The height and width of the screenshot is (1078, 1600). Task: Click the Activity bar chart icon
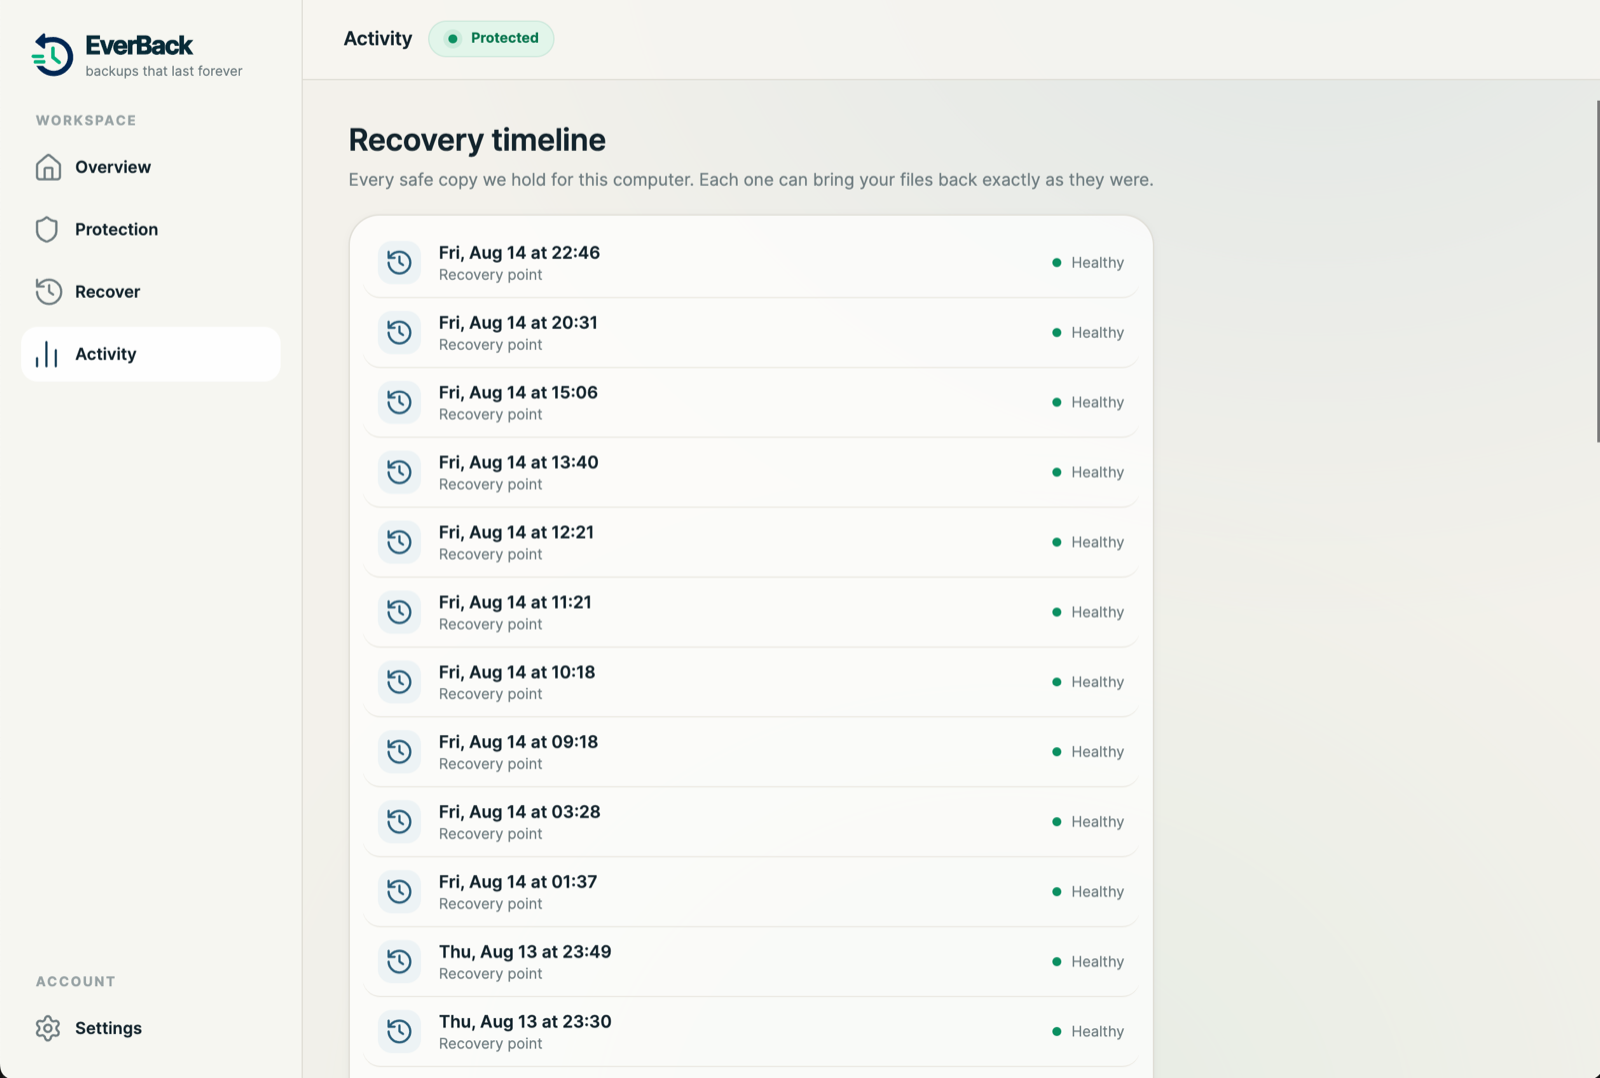[47, 354]
